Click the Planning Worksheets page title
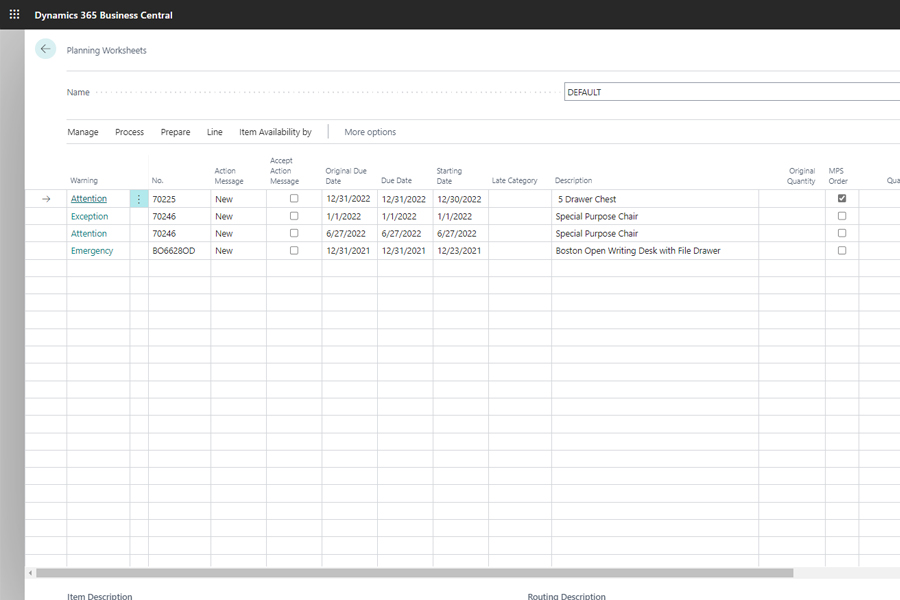The height and width of the screenshot is (600, 900). [x=106, y=51]
